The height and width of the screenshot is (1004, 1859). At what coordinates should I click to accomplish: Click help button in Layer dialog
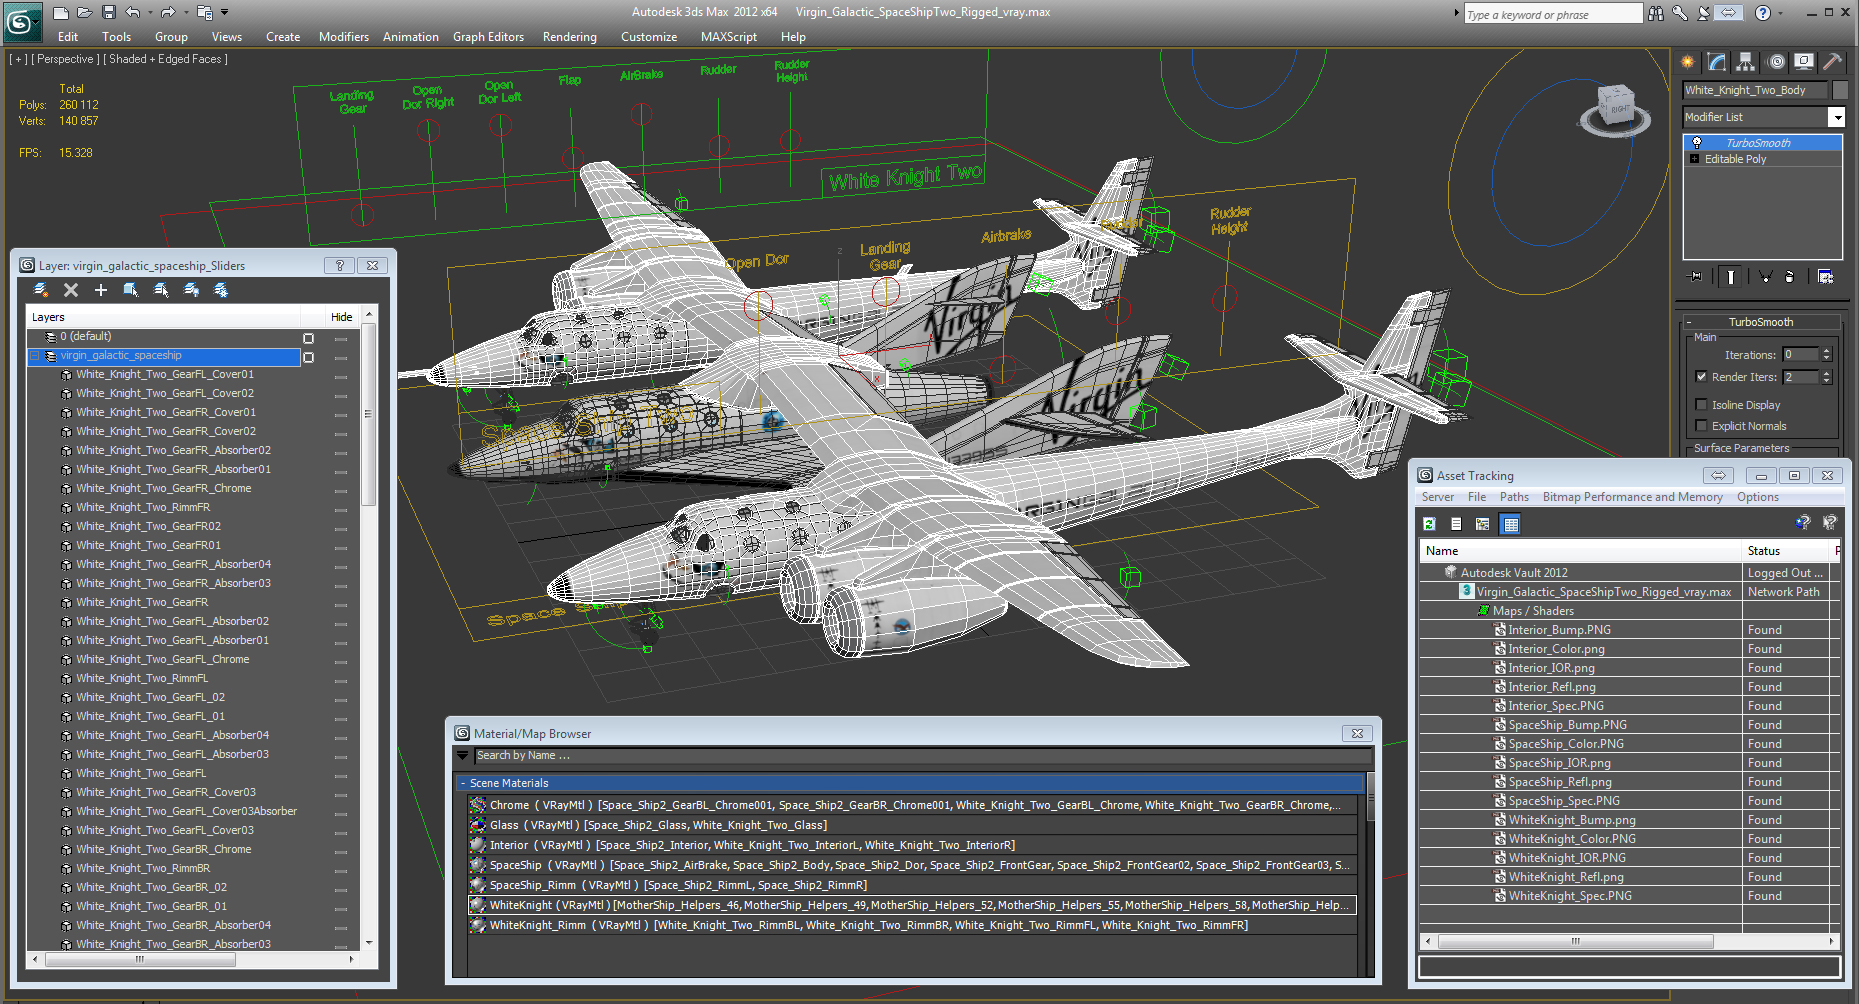(340, 265)
